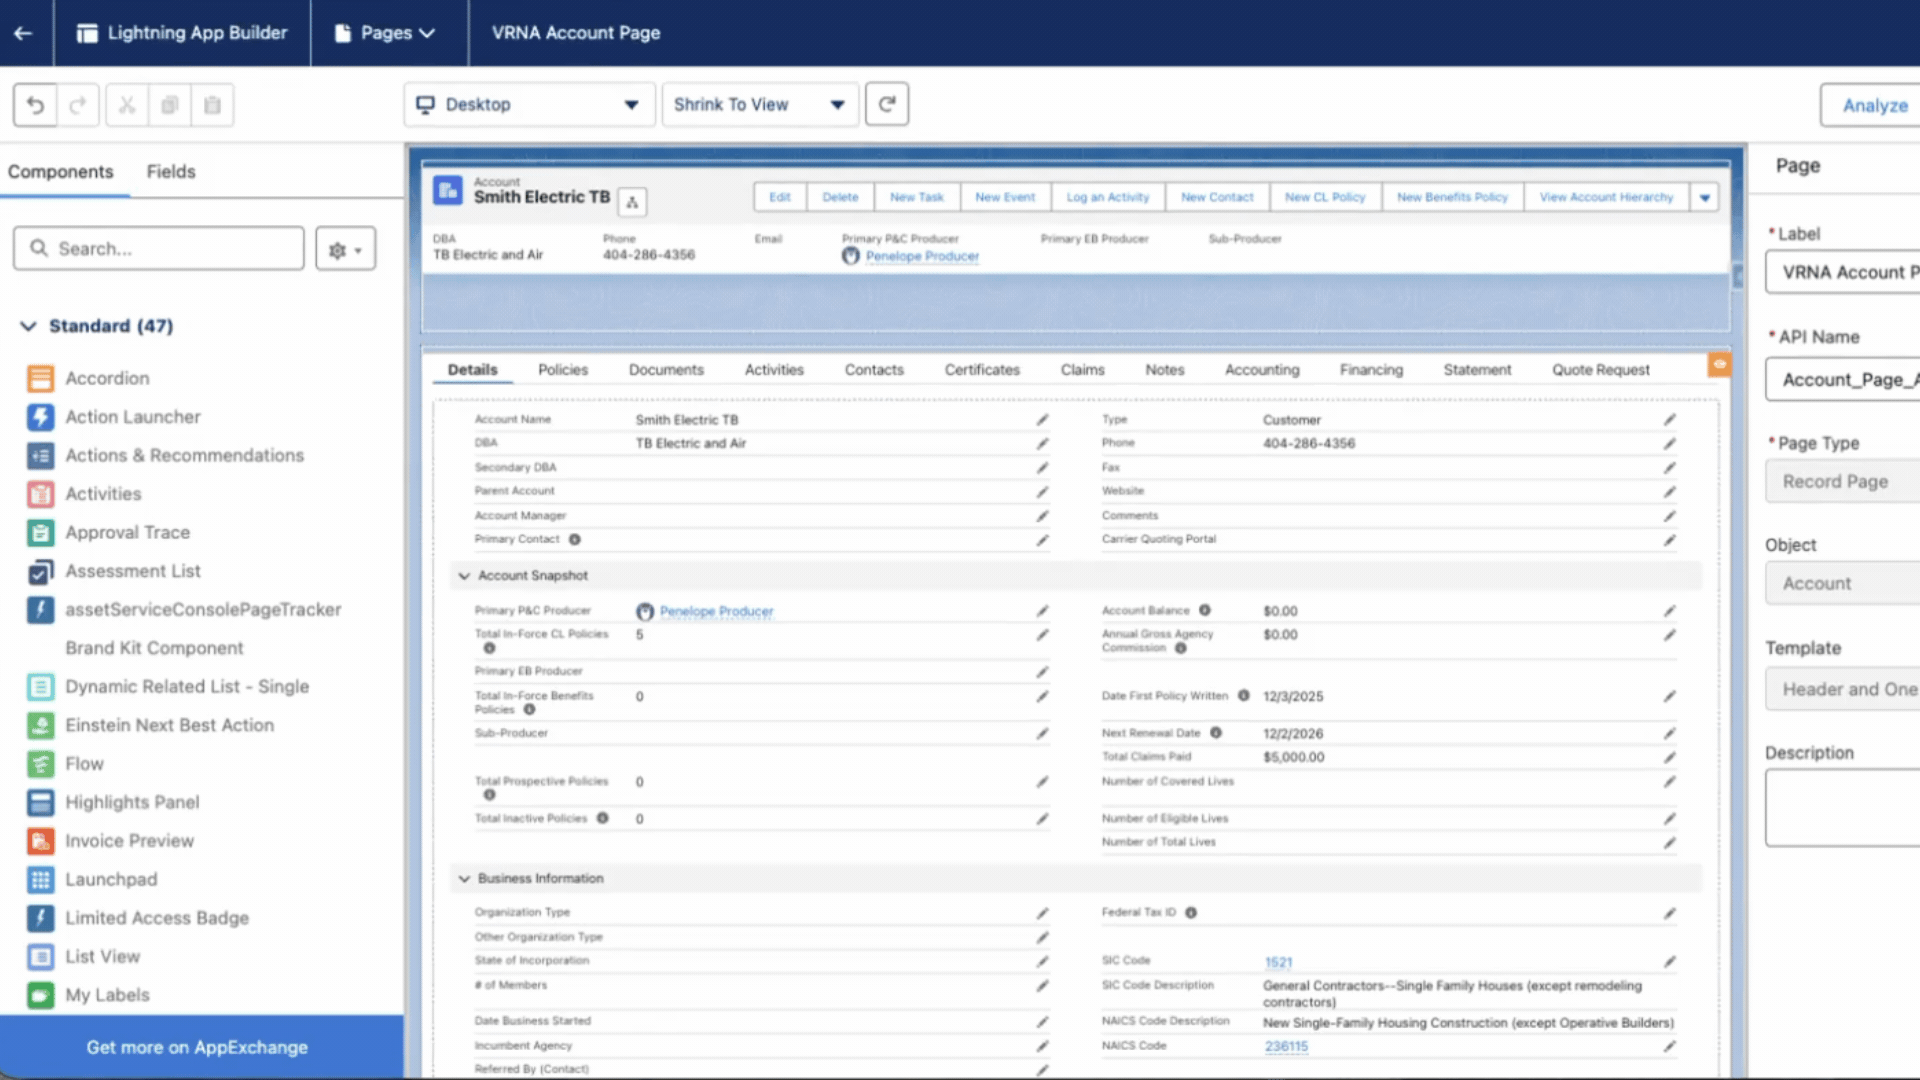The image size is (1920, 1080).
Task: Click the Paste clipboard icon
Action: [x=212, y=105]
